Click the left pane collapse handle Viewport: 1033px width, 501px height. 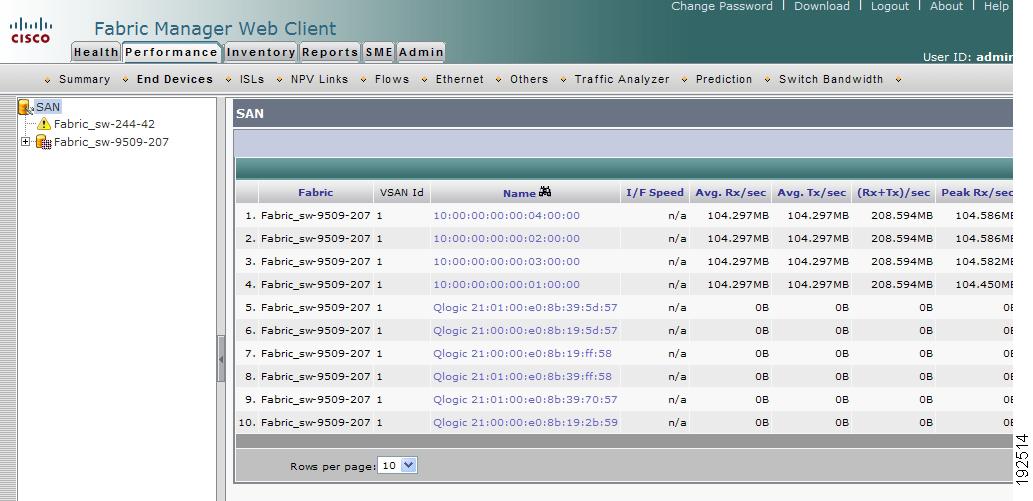tap(221, 359)
